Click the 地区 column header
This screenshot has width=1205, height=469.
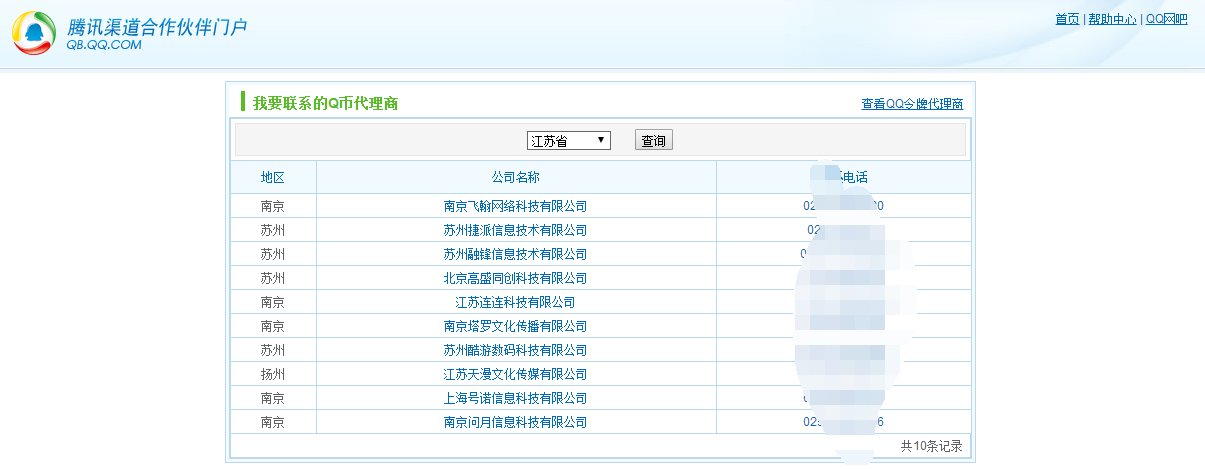point(273,177)
